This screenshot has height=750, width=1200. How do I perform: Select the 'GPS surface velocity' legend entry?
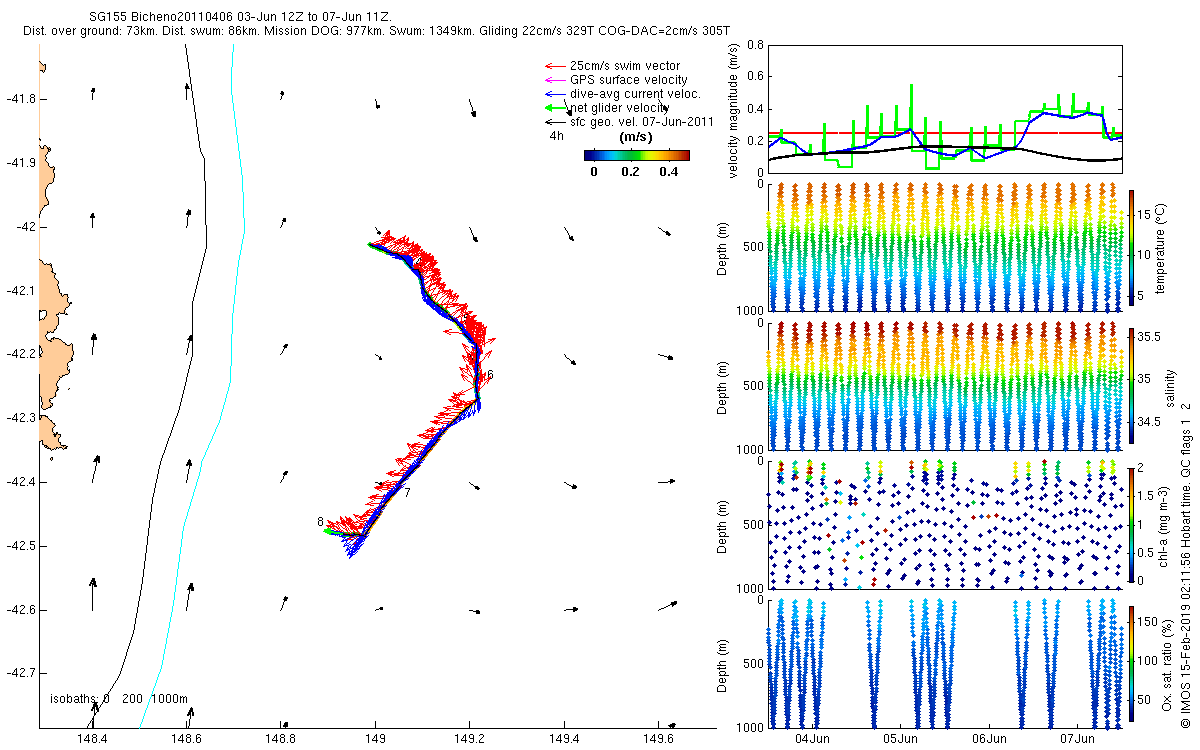click(x=628, y=80)
